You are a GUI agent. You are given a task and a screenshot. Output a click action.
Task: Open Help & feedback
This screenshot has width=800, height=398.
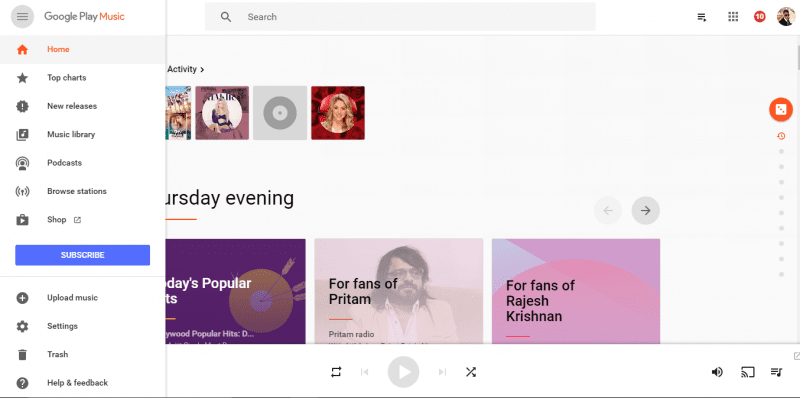coord(83,383)
